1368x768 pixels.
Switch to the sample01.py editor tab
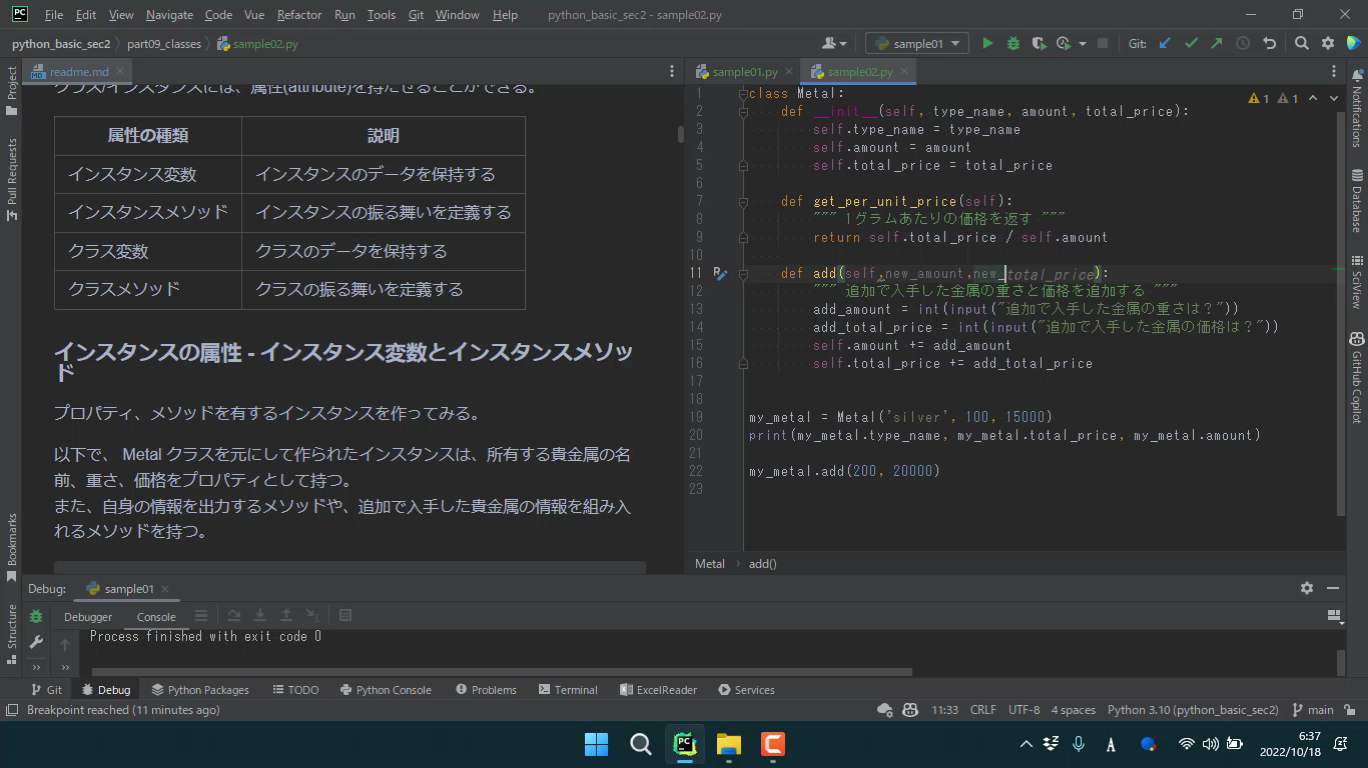(x=744, y=72)
